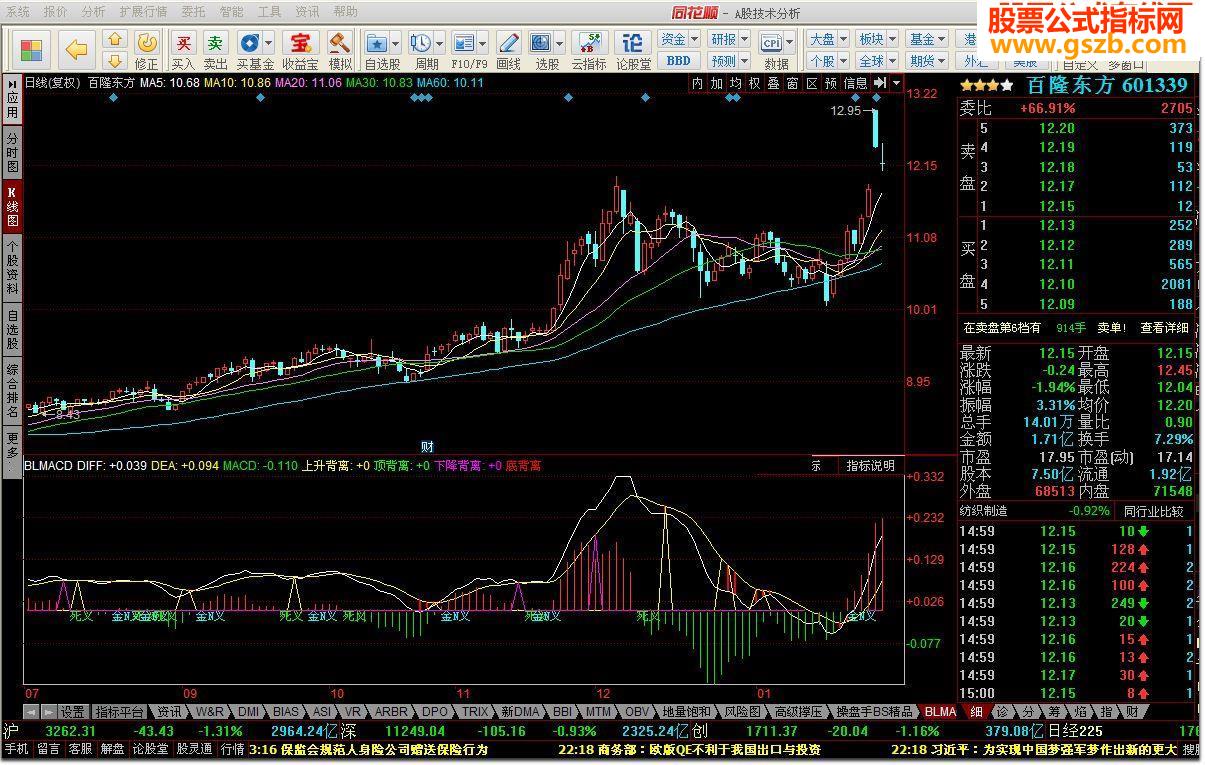Click the 论股堂 status bar button

pos(150,749)
